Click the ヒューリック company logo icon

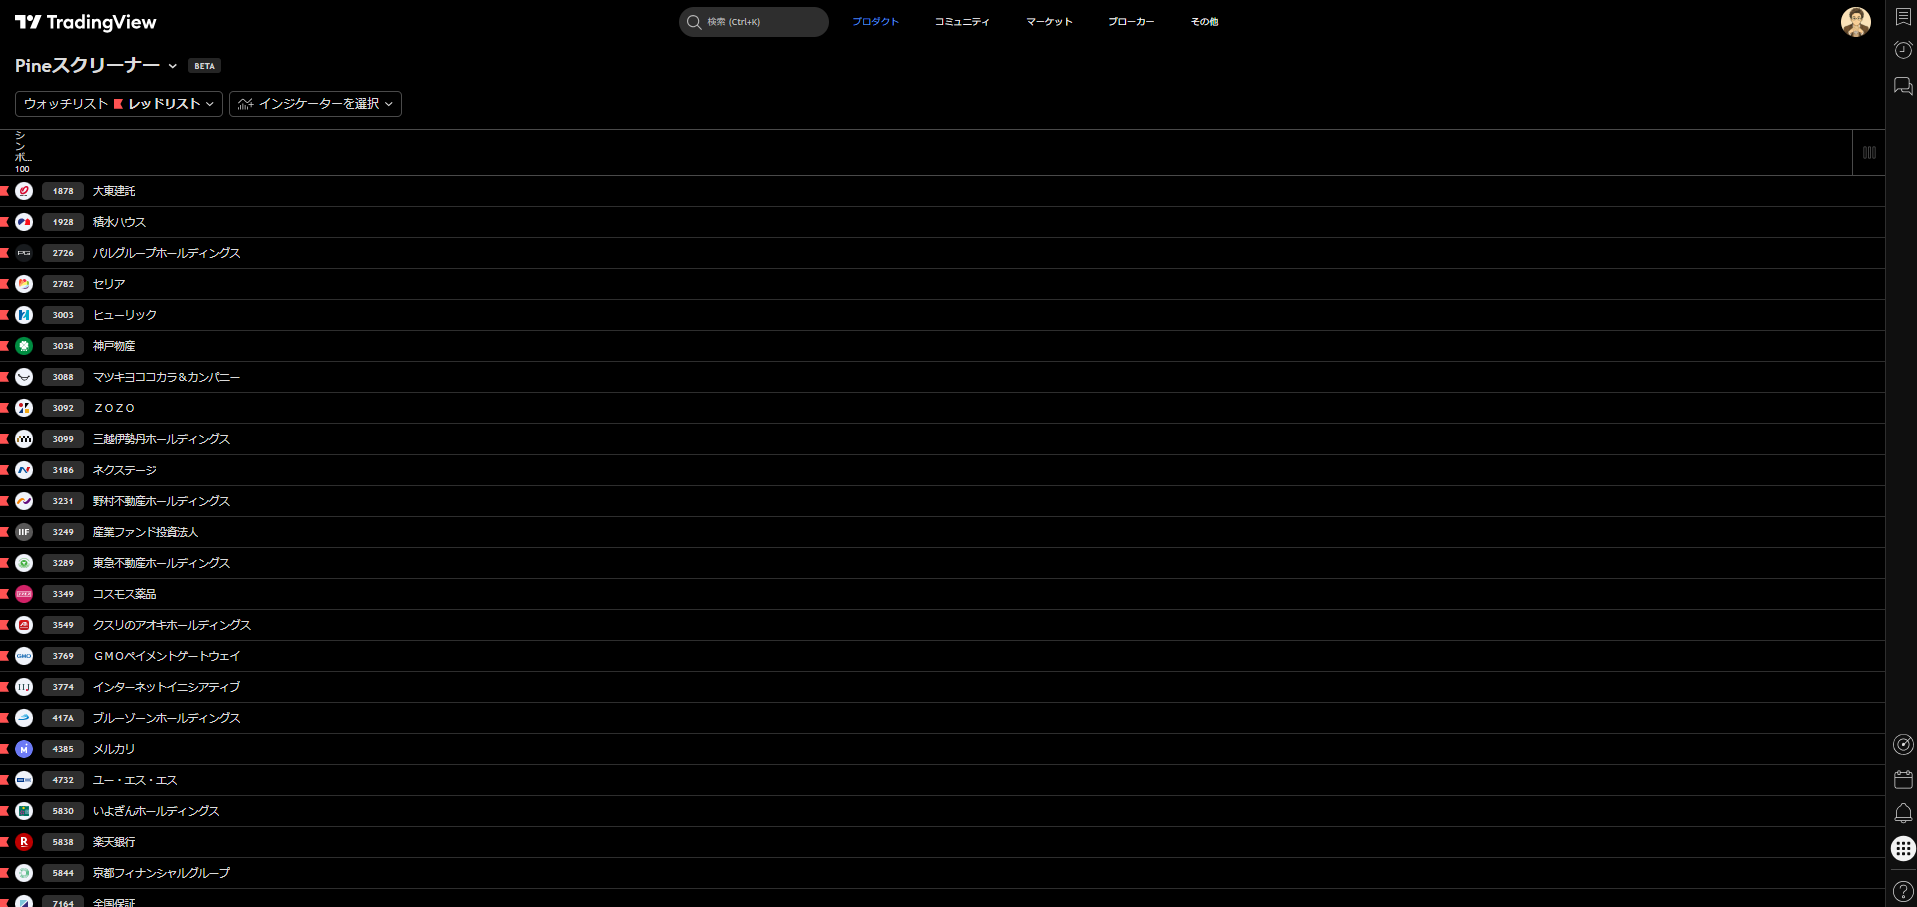point(24,315)
